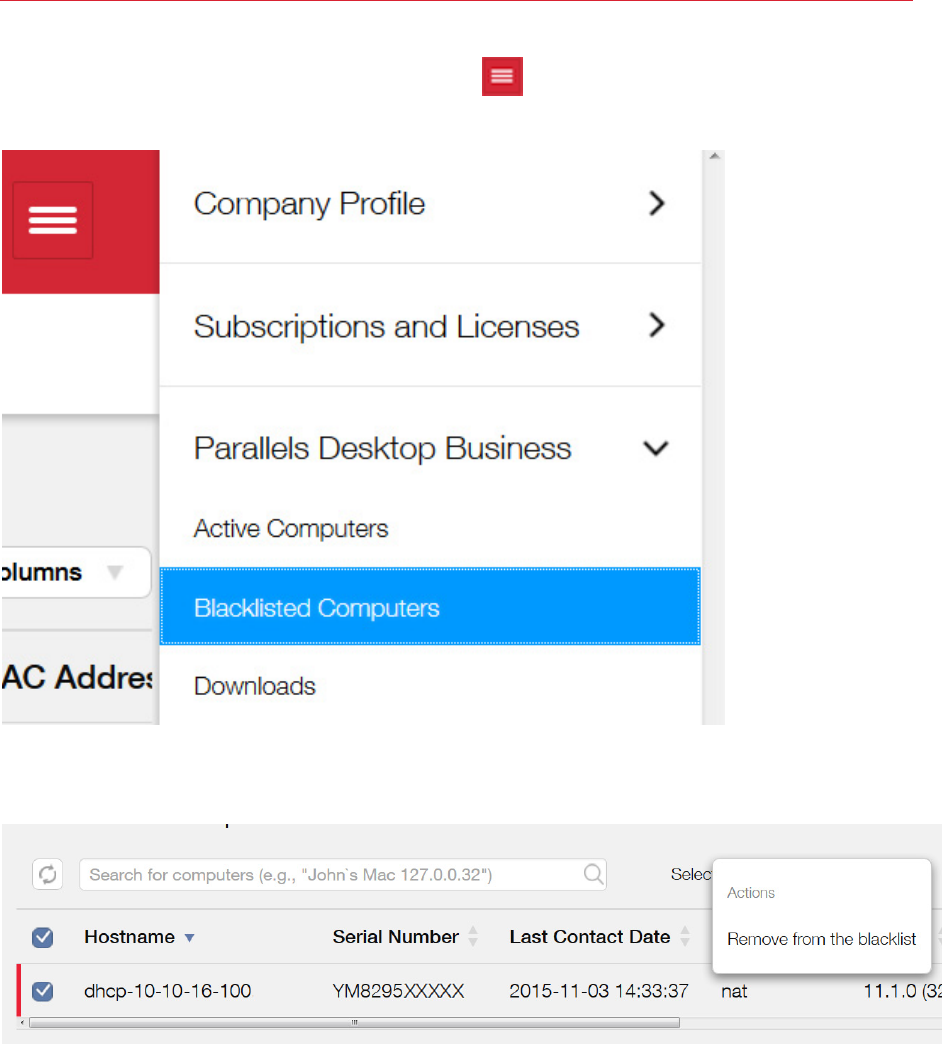Image resolution: width=942 pixels, height=1044 pixels.
Task: Click the Serial Number sort arrows
Action: click(x=473, y=937)
